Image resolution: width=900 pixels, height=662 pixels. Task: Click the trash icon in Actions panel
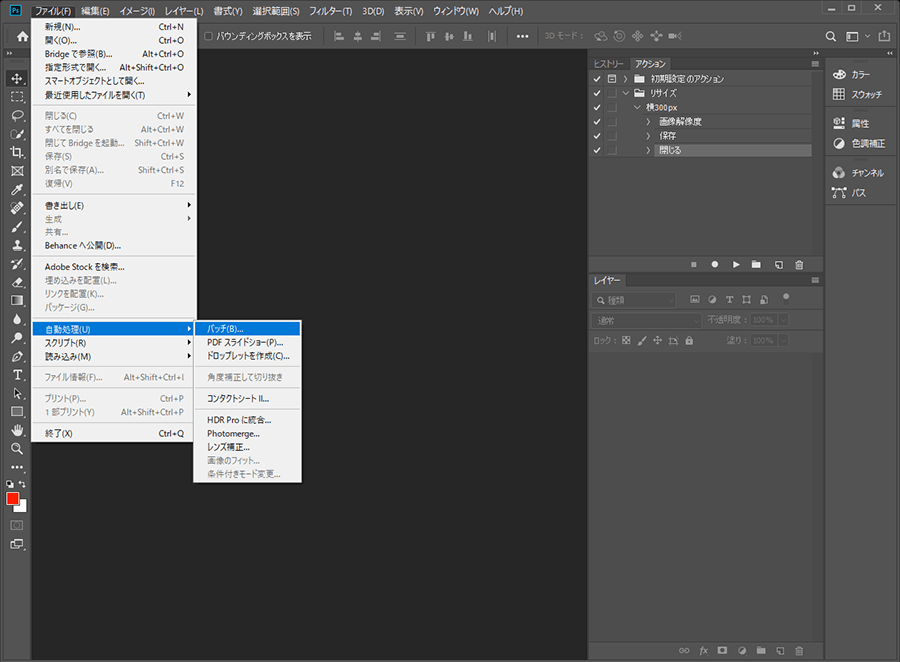point(799,264)
